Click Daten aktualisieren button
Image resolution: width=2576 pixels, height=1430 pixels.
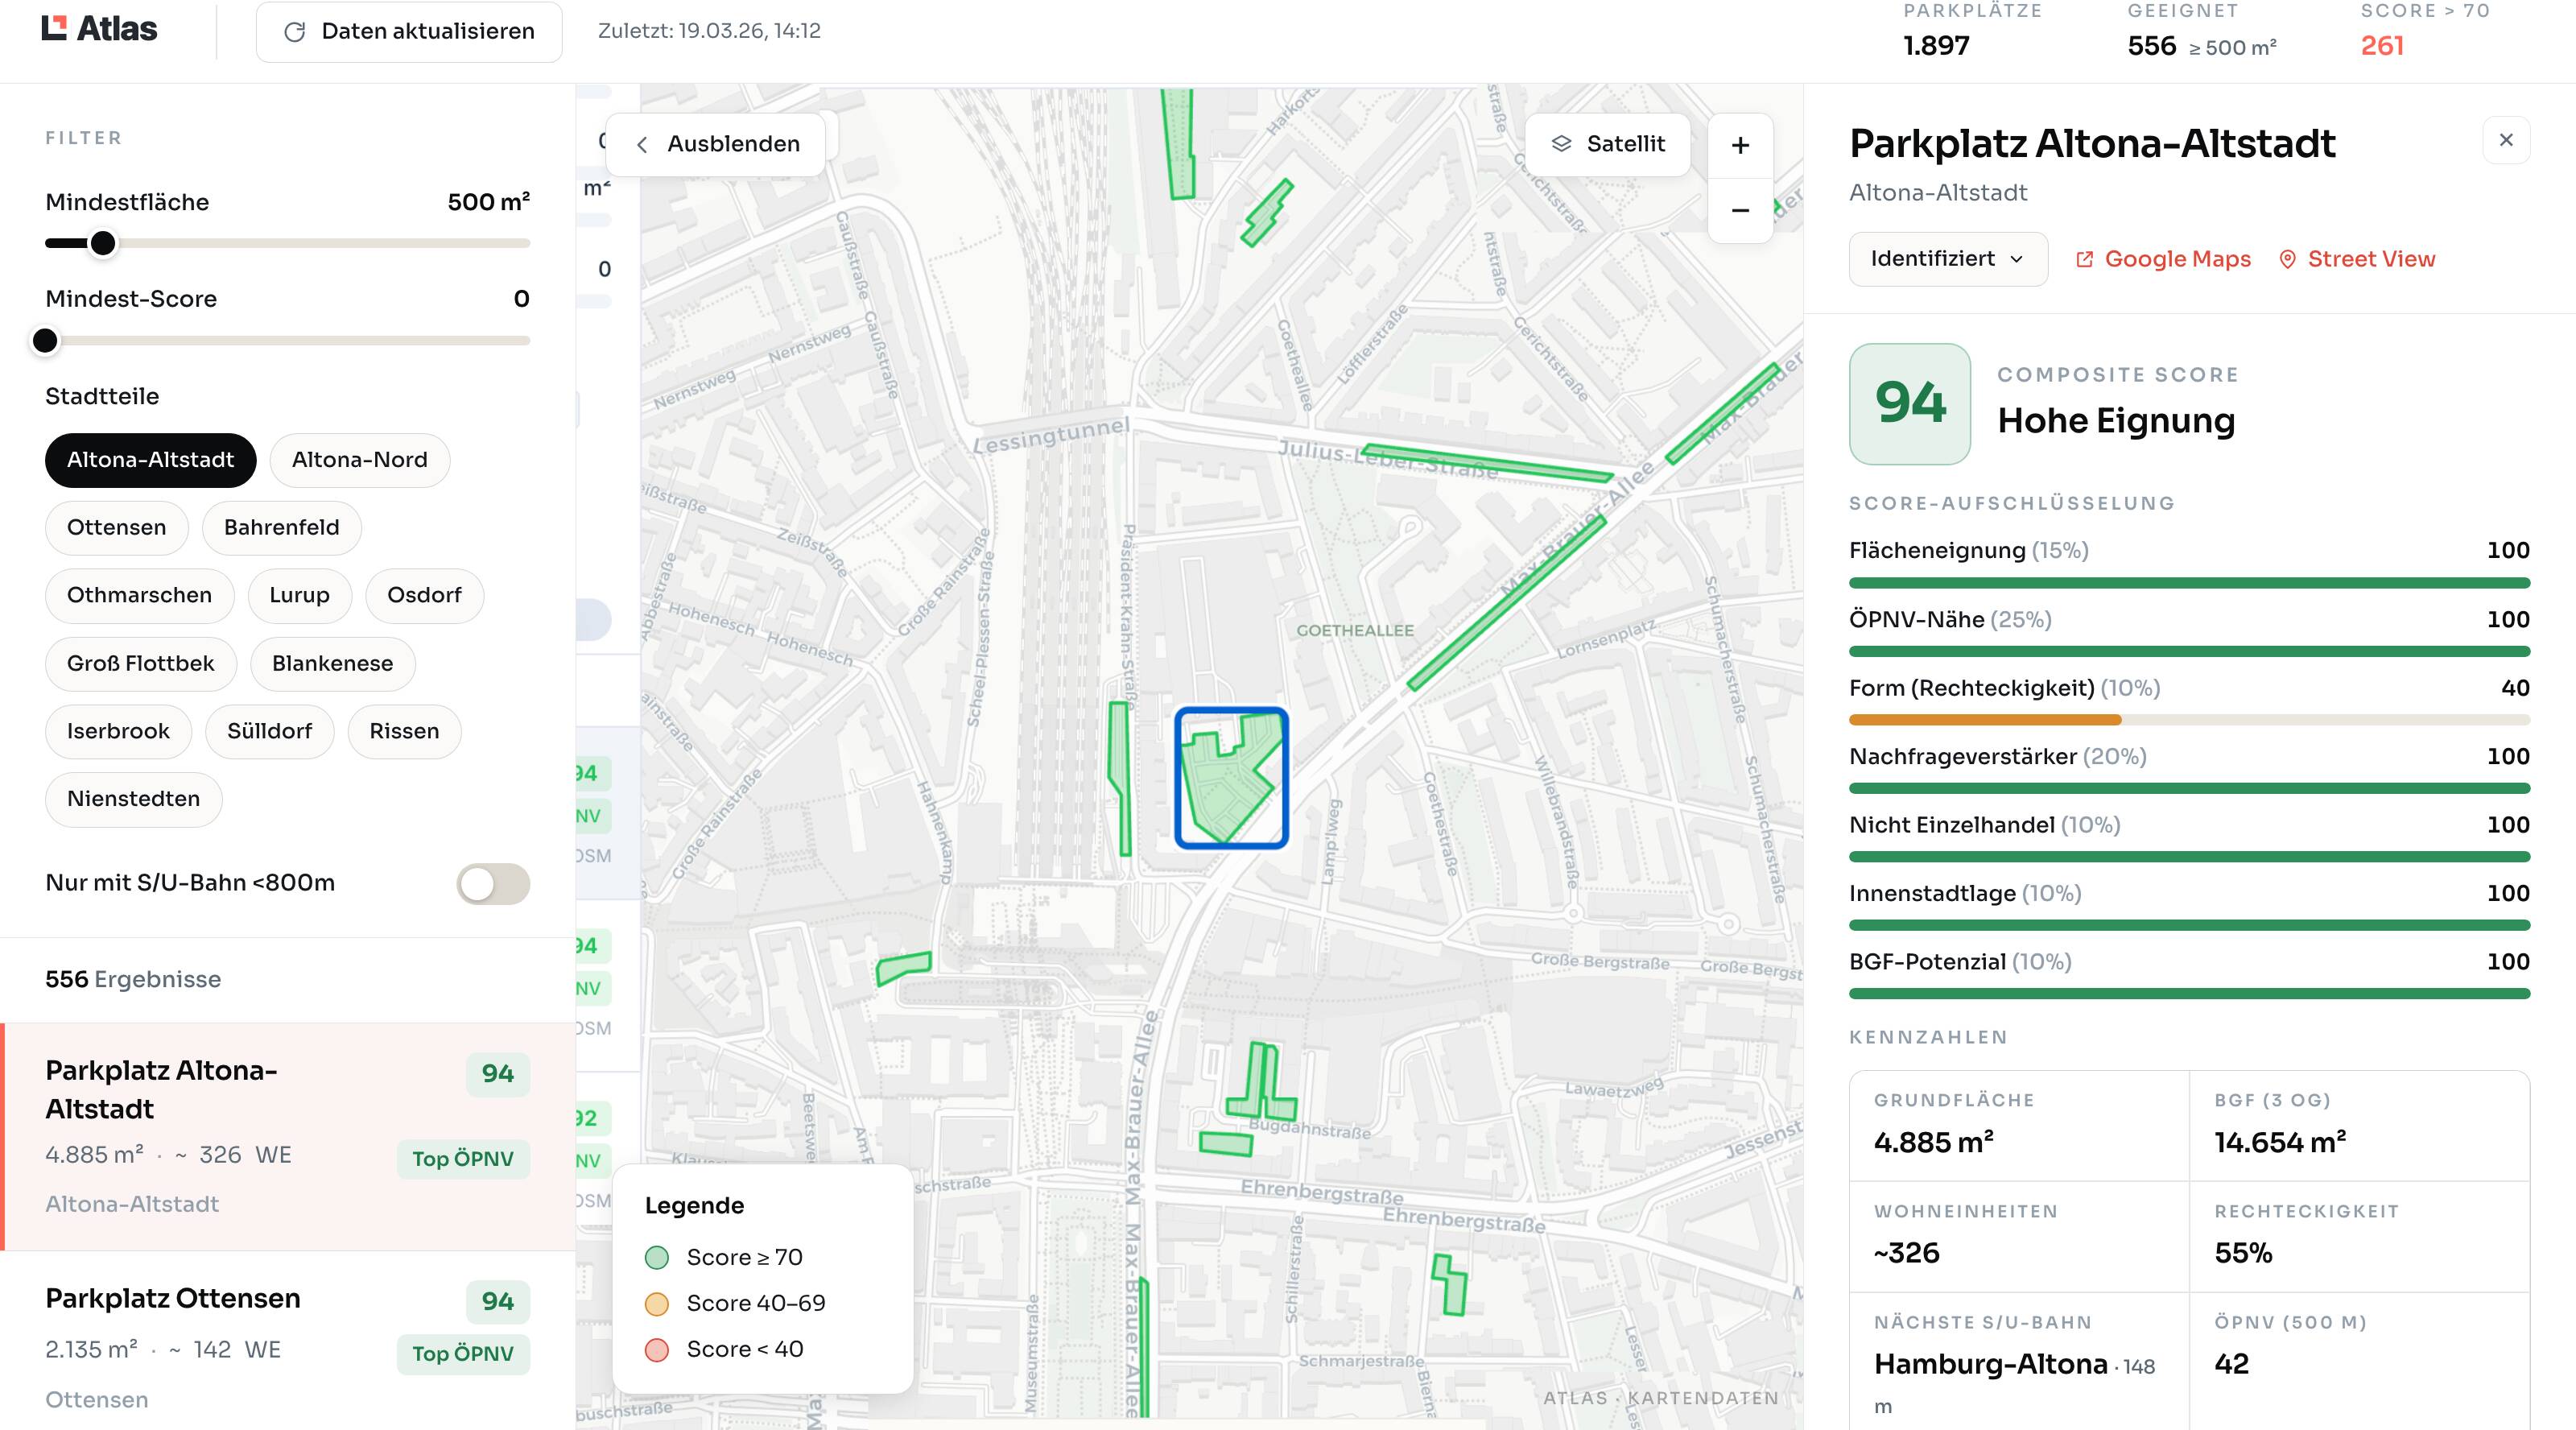point(409,32)
